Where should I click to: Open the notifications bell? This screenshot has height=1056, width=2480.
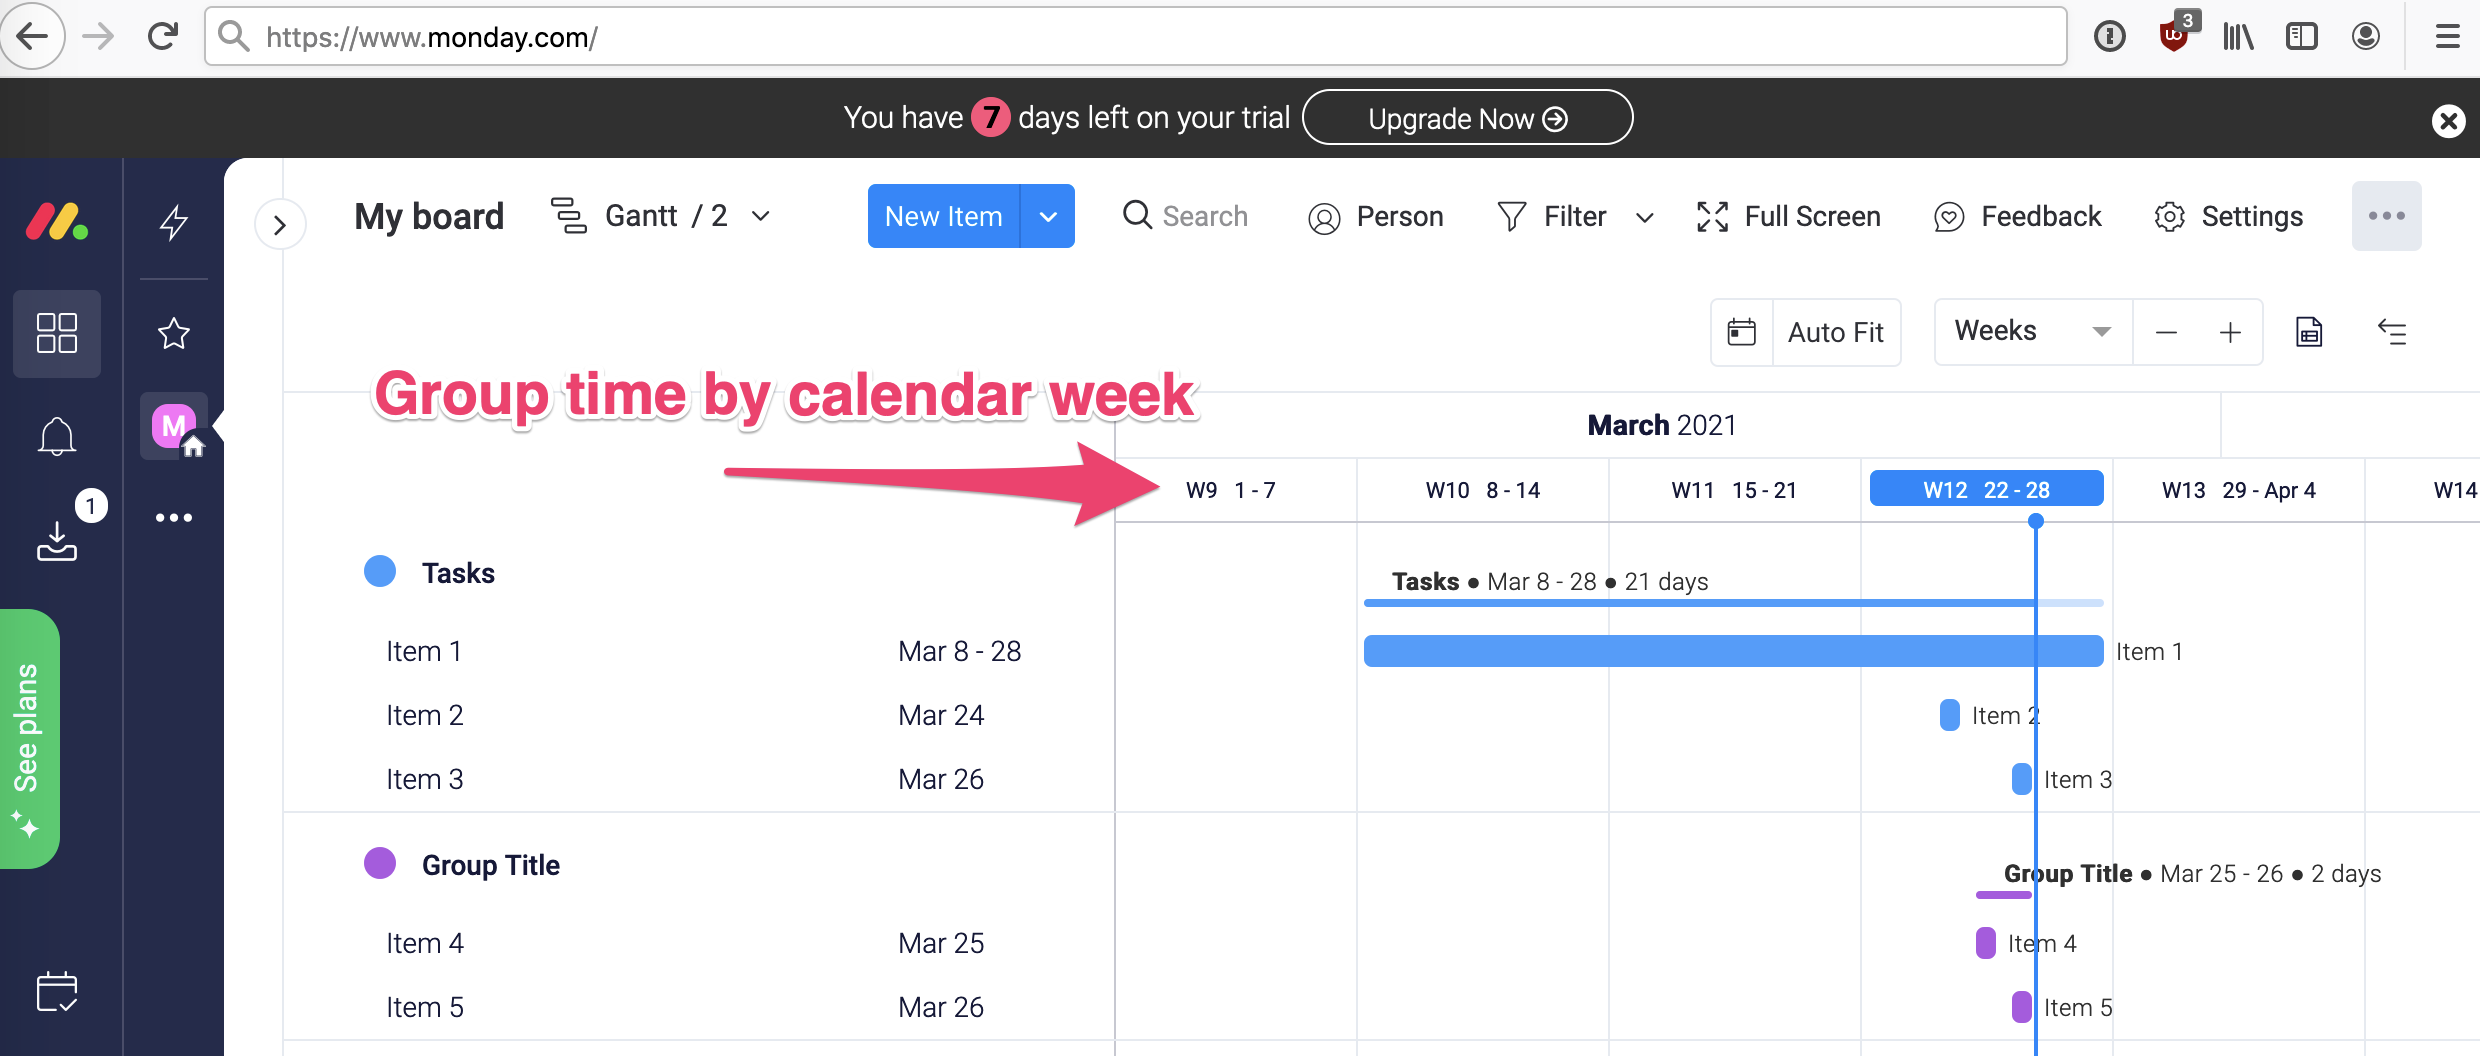click(x=57, y=436)
